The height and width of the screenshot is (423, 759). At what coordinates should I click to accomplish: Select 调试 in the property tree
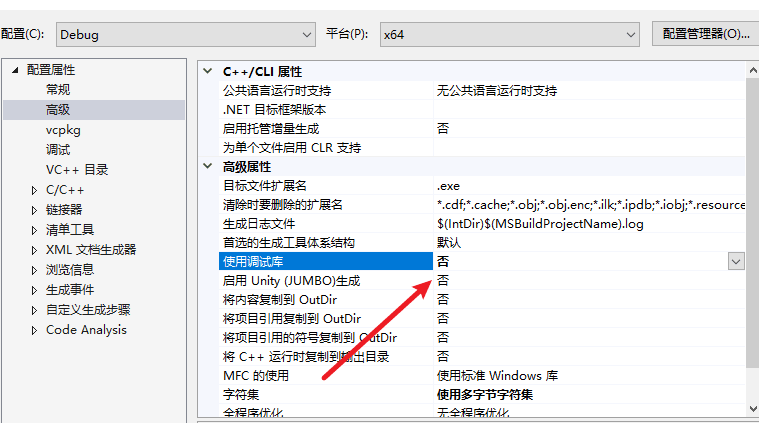point(58,150)
